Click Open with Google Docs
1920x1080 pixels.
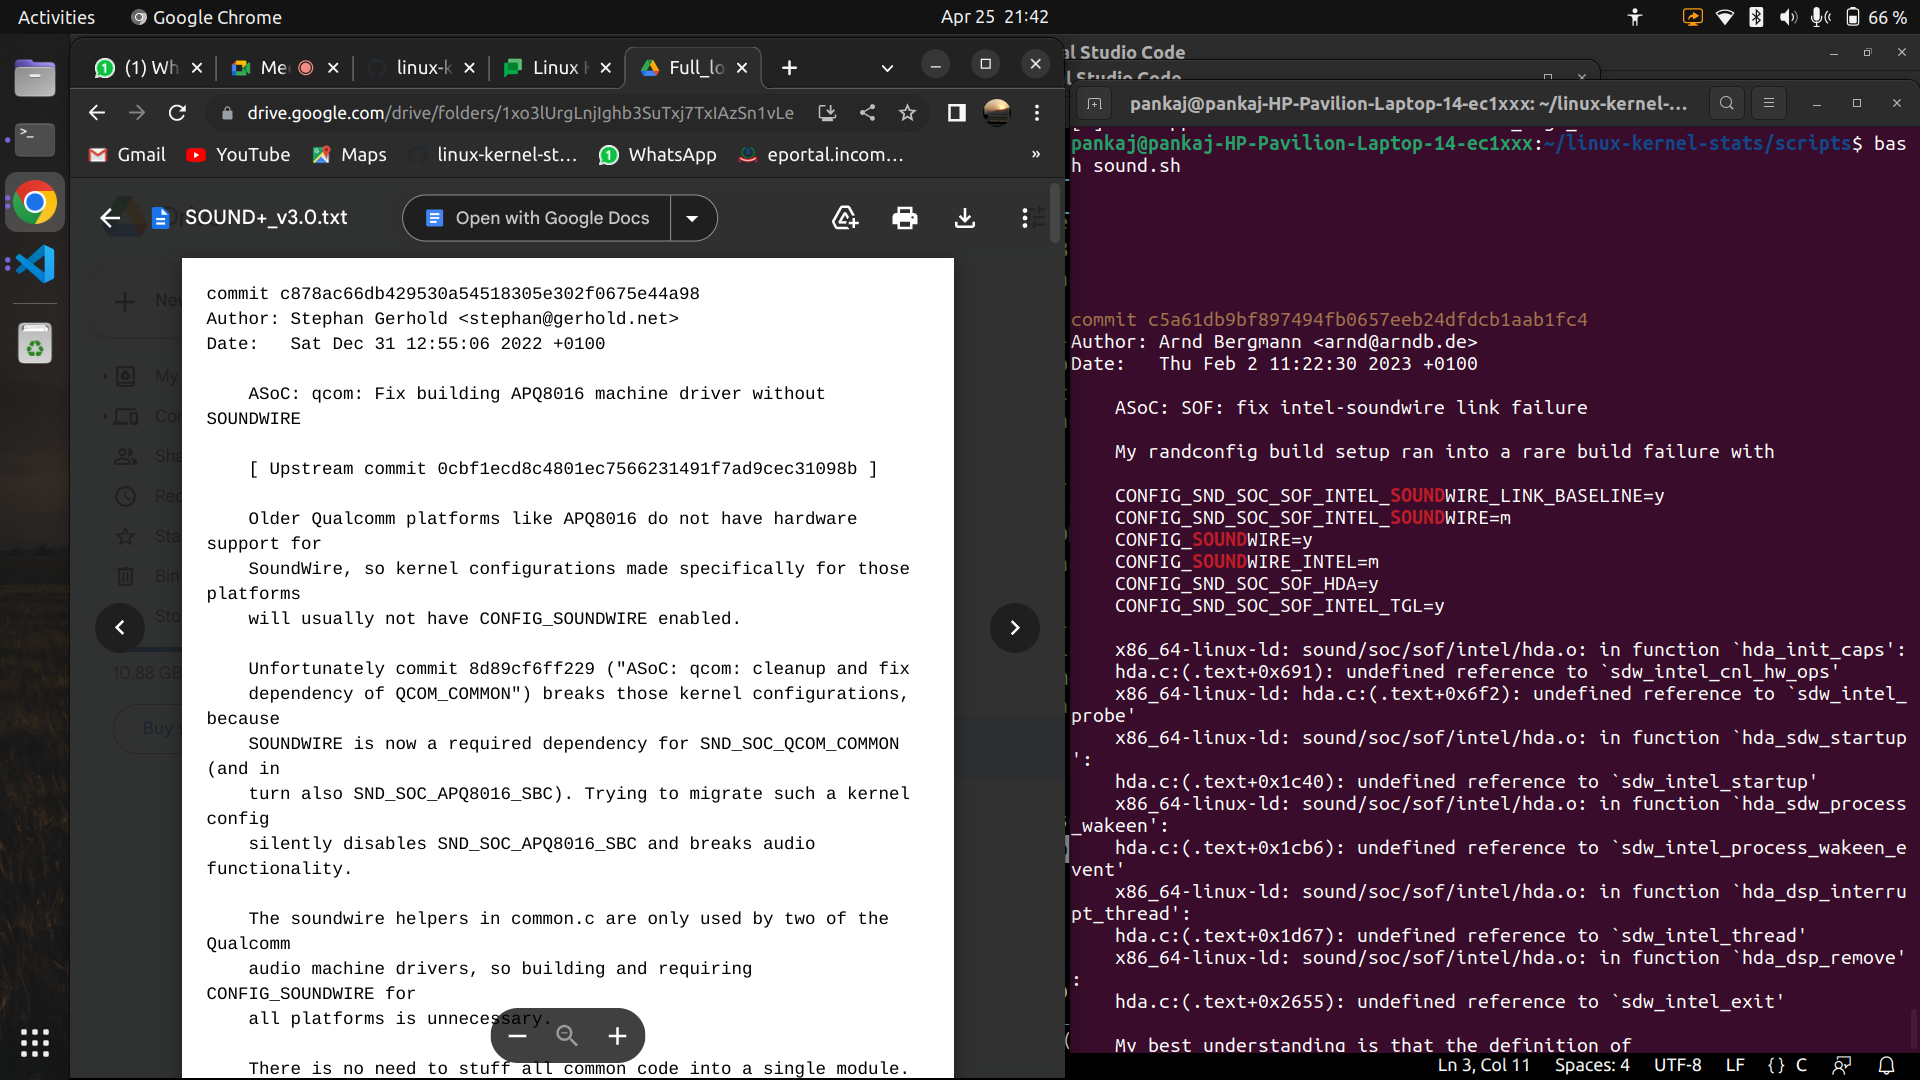(538, 218)
